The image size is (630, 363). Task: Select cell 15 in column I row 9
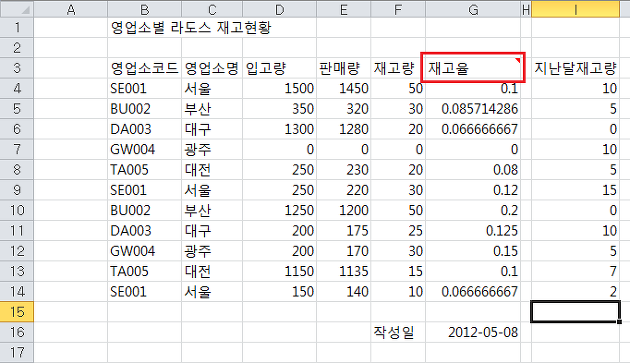(575, 190)
